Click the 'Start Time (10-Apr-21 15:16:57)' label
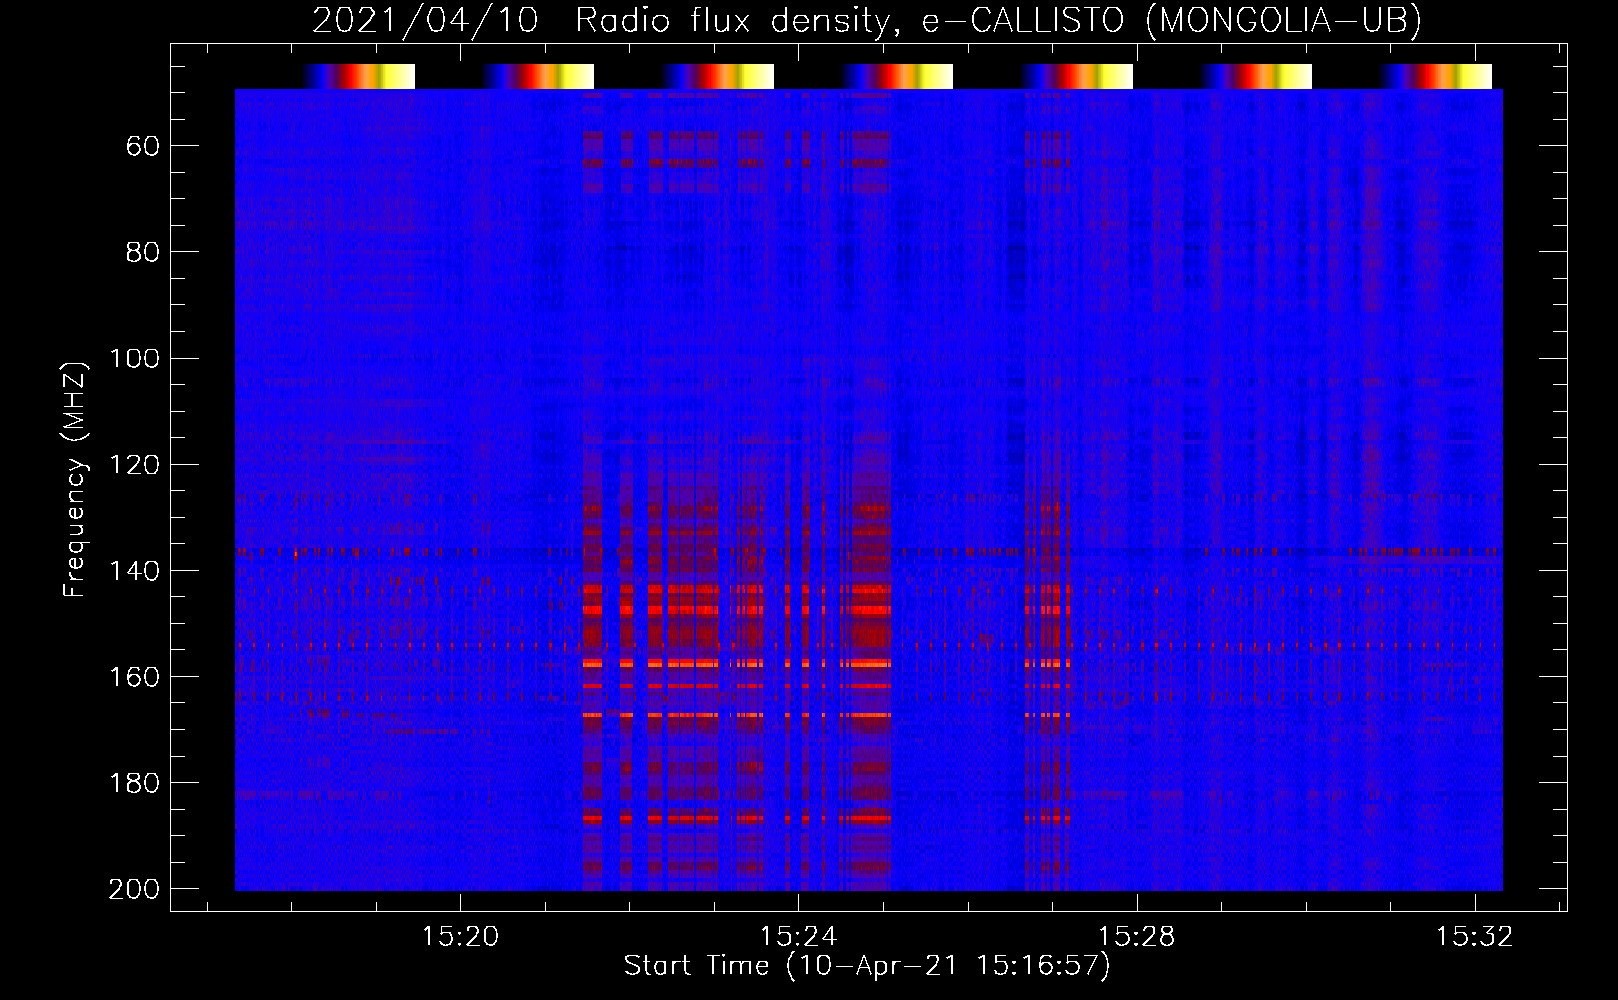The image size is (1618, 1000). [867, 966]
